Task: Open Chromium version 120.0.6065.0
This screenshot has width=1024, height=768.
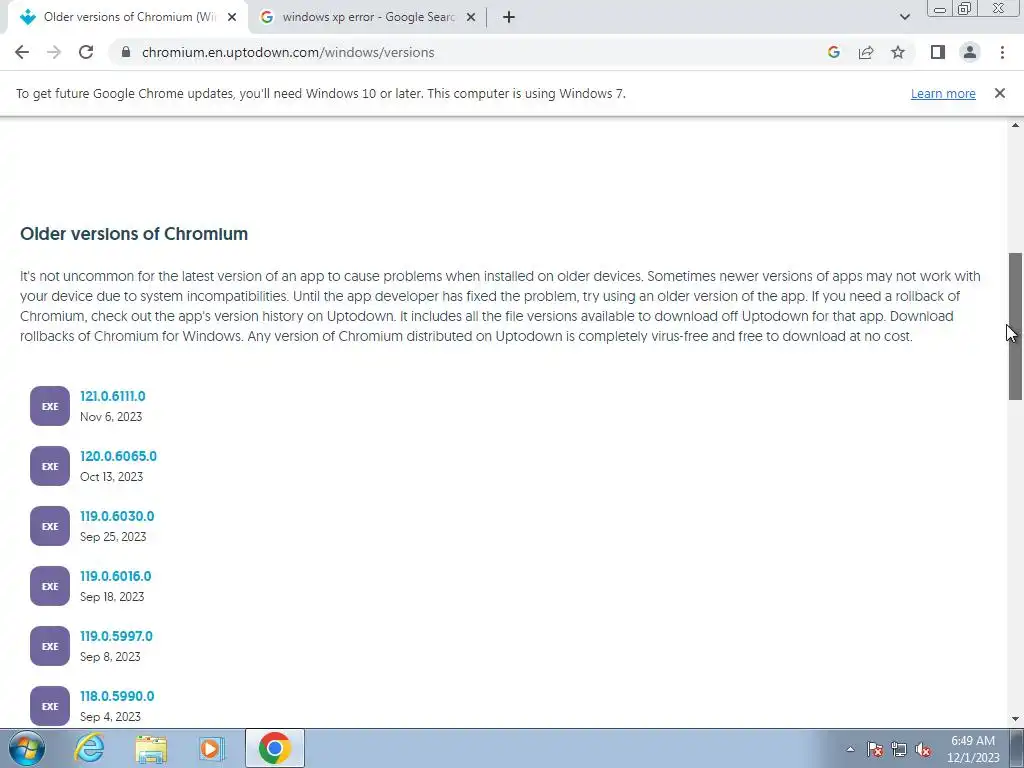Action: (118, 456)
